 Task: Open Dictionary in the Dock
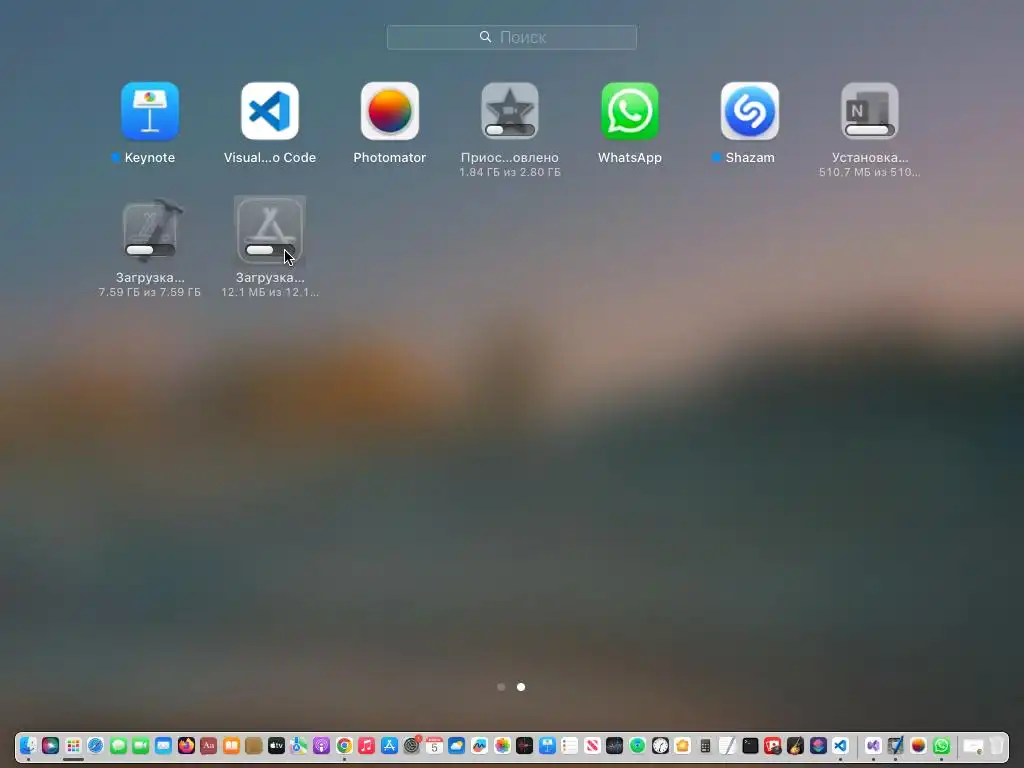[x=208, y=746]
